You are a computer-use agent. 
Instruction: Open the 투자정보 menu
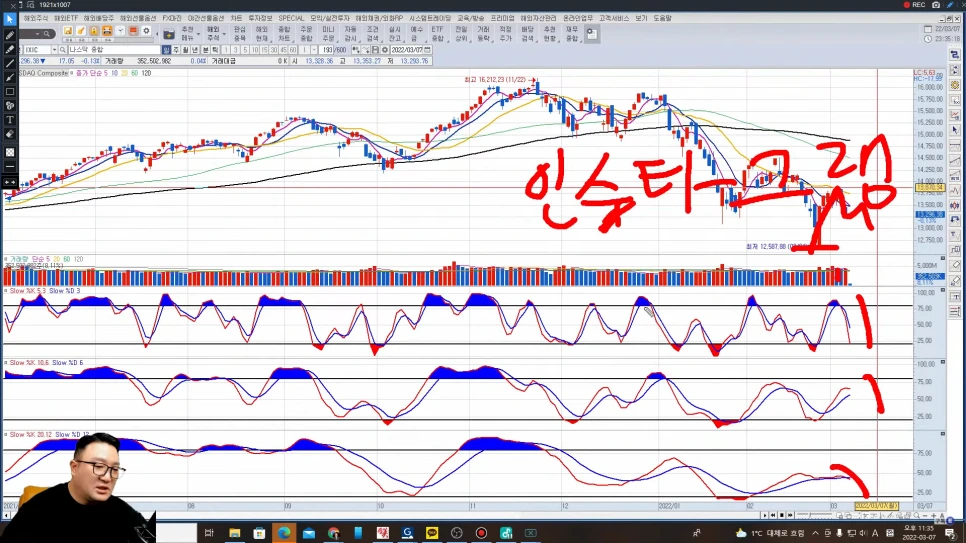[x=260, y=18]
